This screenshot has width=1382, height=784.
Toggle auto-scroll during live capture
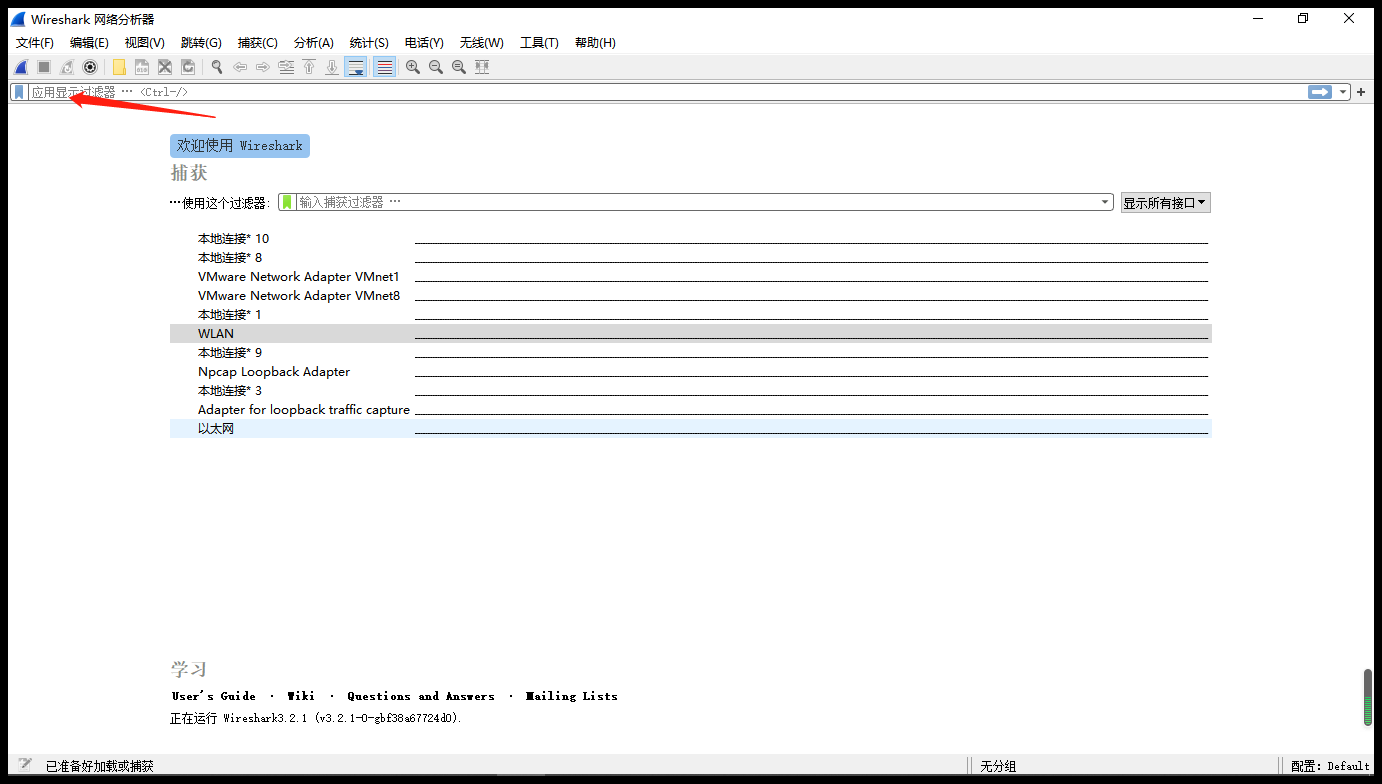pos(355,67)
